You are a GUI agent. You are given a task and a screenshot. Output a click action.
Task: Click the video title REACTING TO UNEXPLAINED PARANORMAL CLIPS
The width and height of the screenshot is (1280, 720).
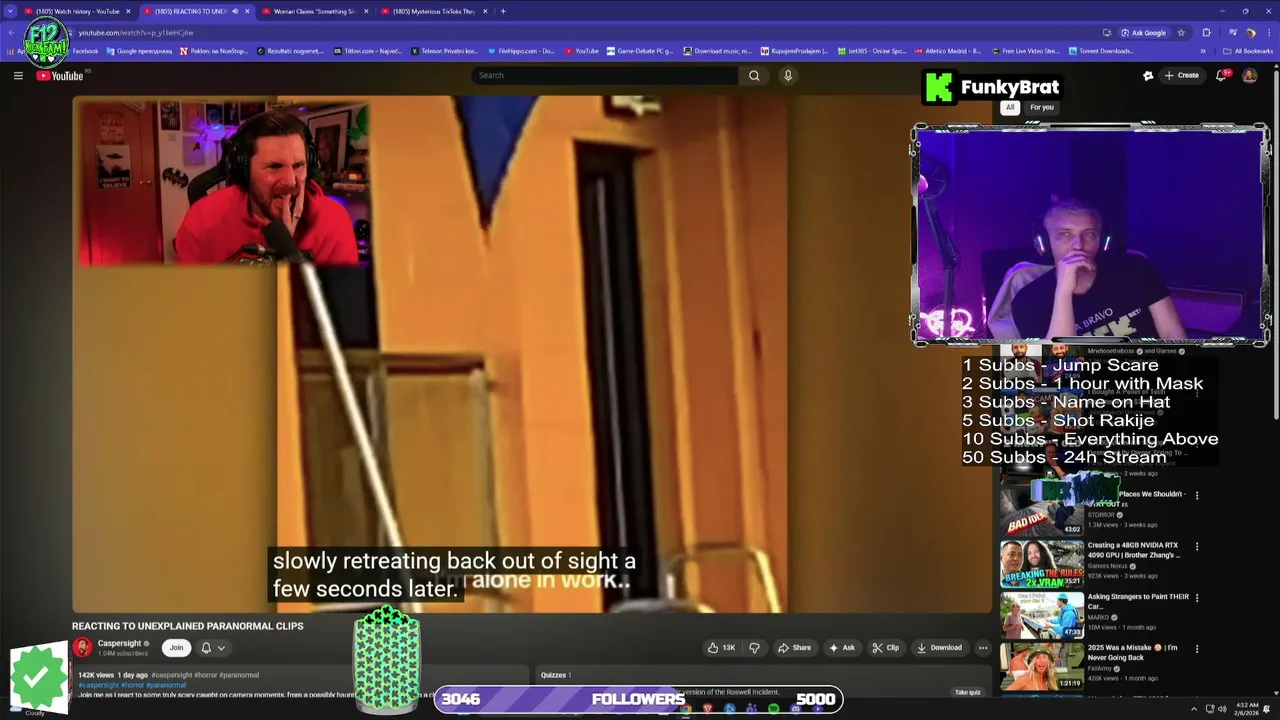187,626
